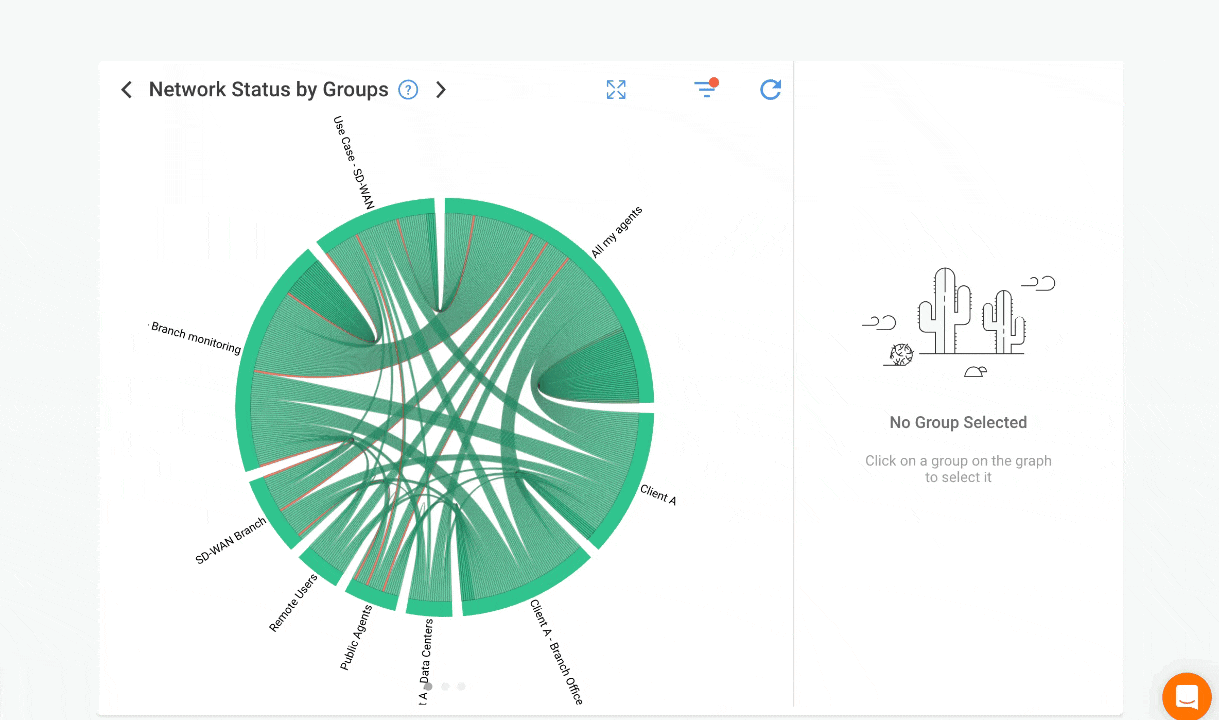Click the filter icon with red notification dot
The image size is (1219, 720).
click(706, 89)
